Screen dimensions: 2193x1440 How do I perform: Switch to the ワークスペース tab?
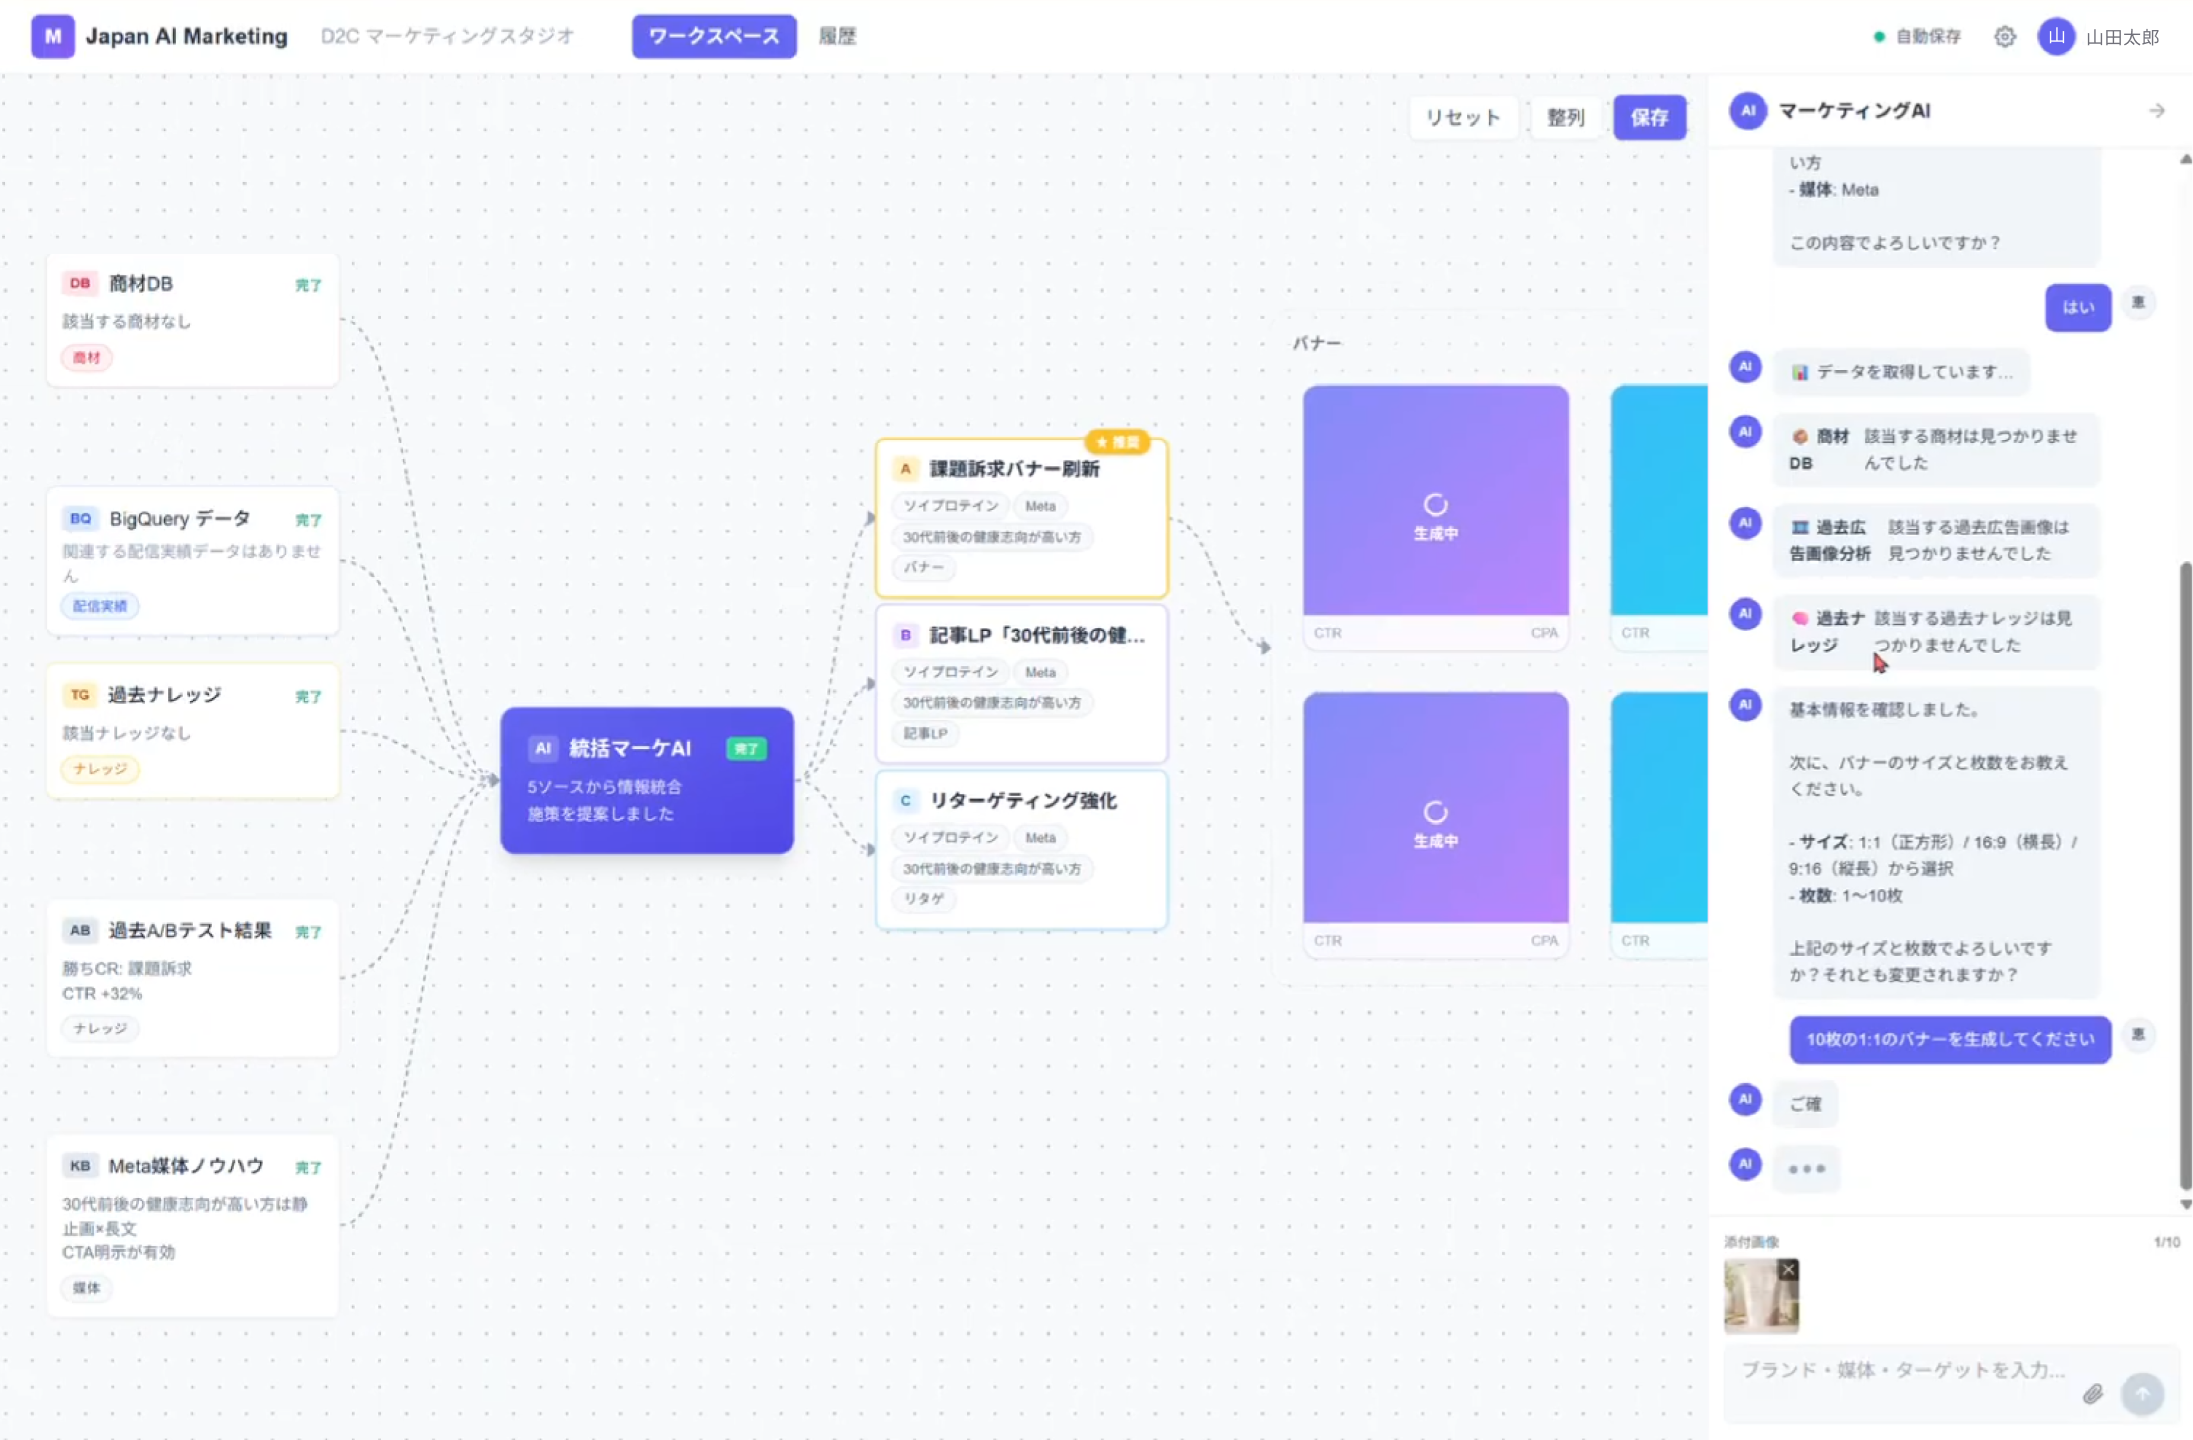coord(714,37)
